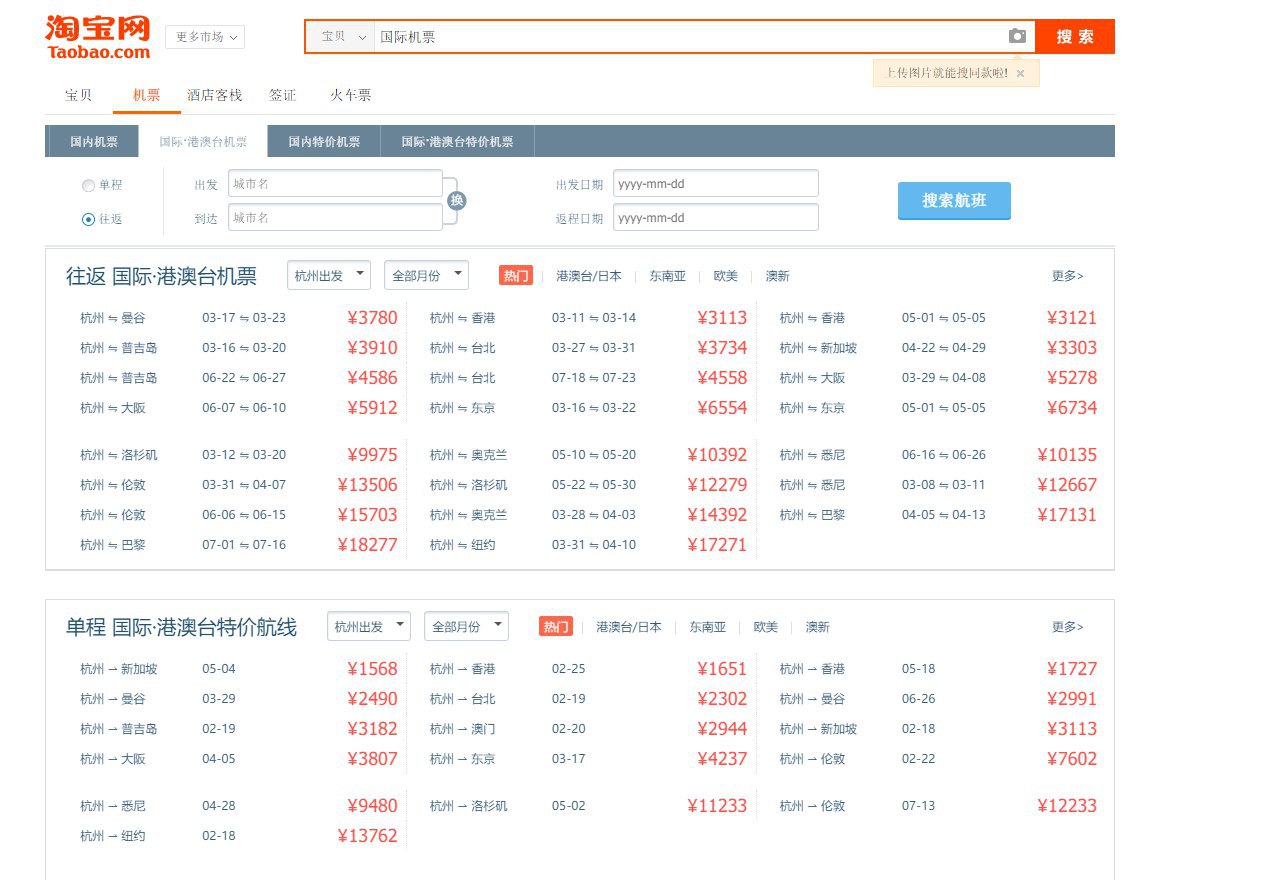The width and height of the screenshot is (1266, 880).
Task: Close the upload image tooltip
Action: pyautogui.click(x=1020, y=73)
